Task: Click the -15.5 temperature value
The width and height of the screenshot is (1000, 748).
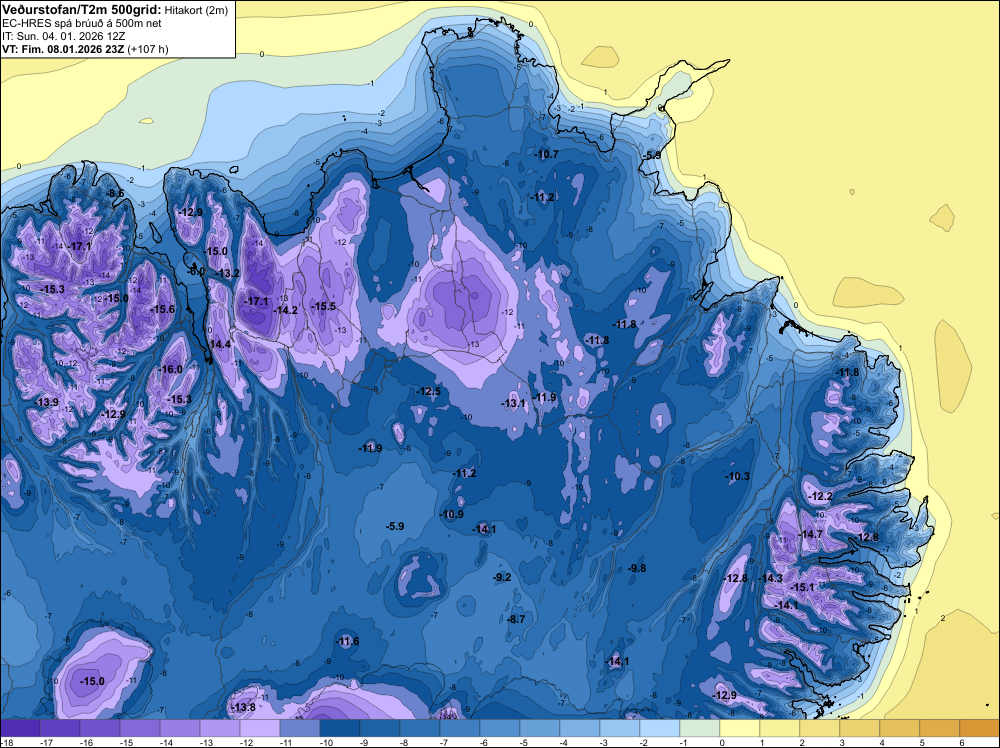Action: coord(323,306)
